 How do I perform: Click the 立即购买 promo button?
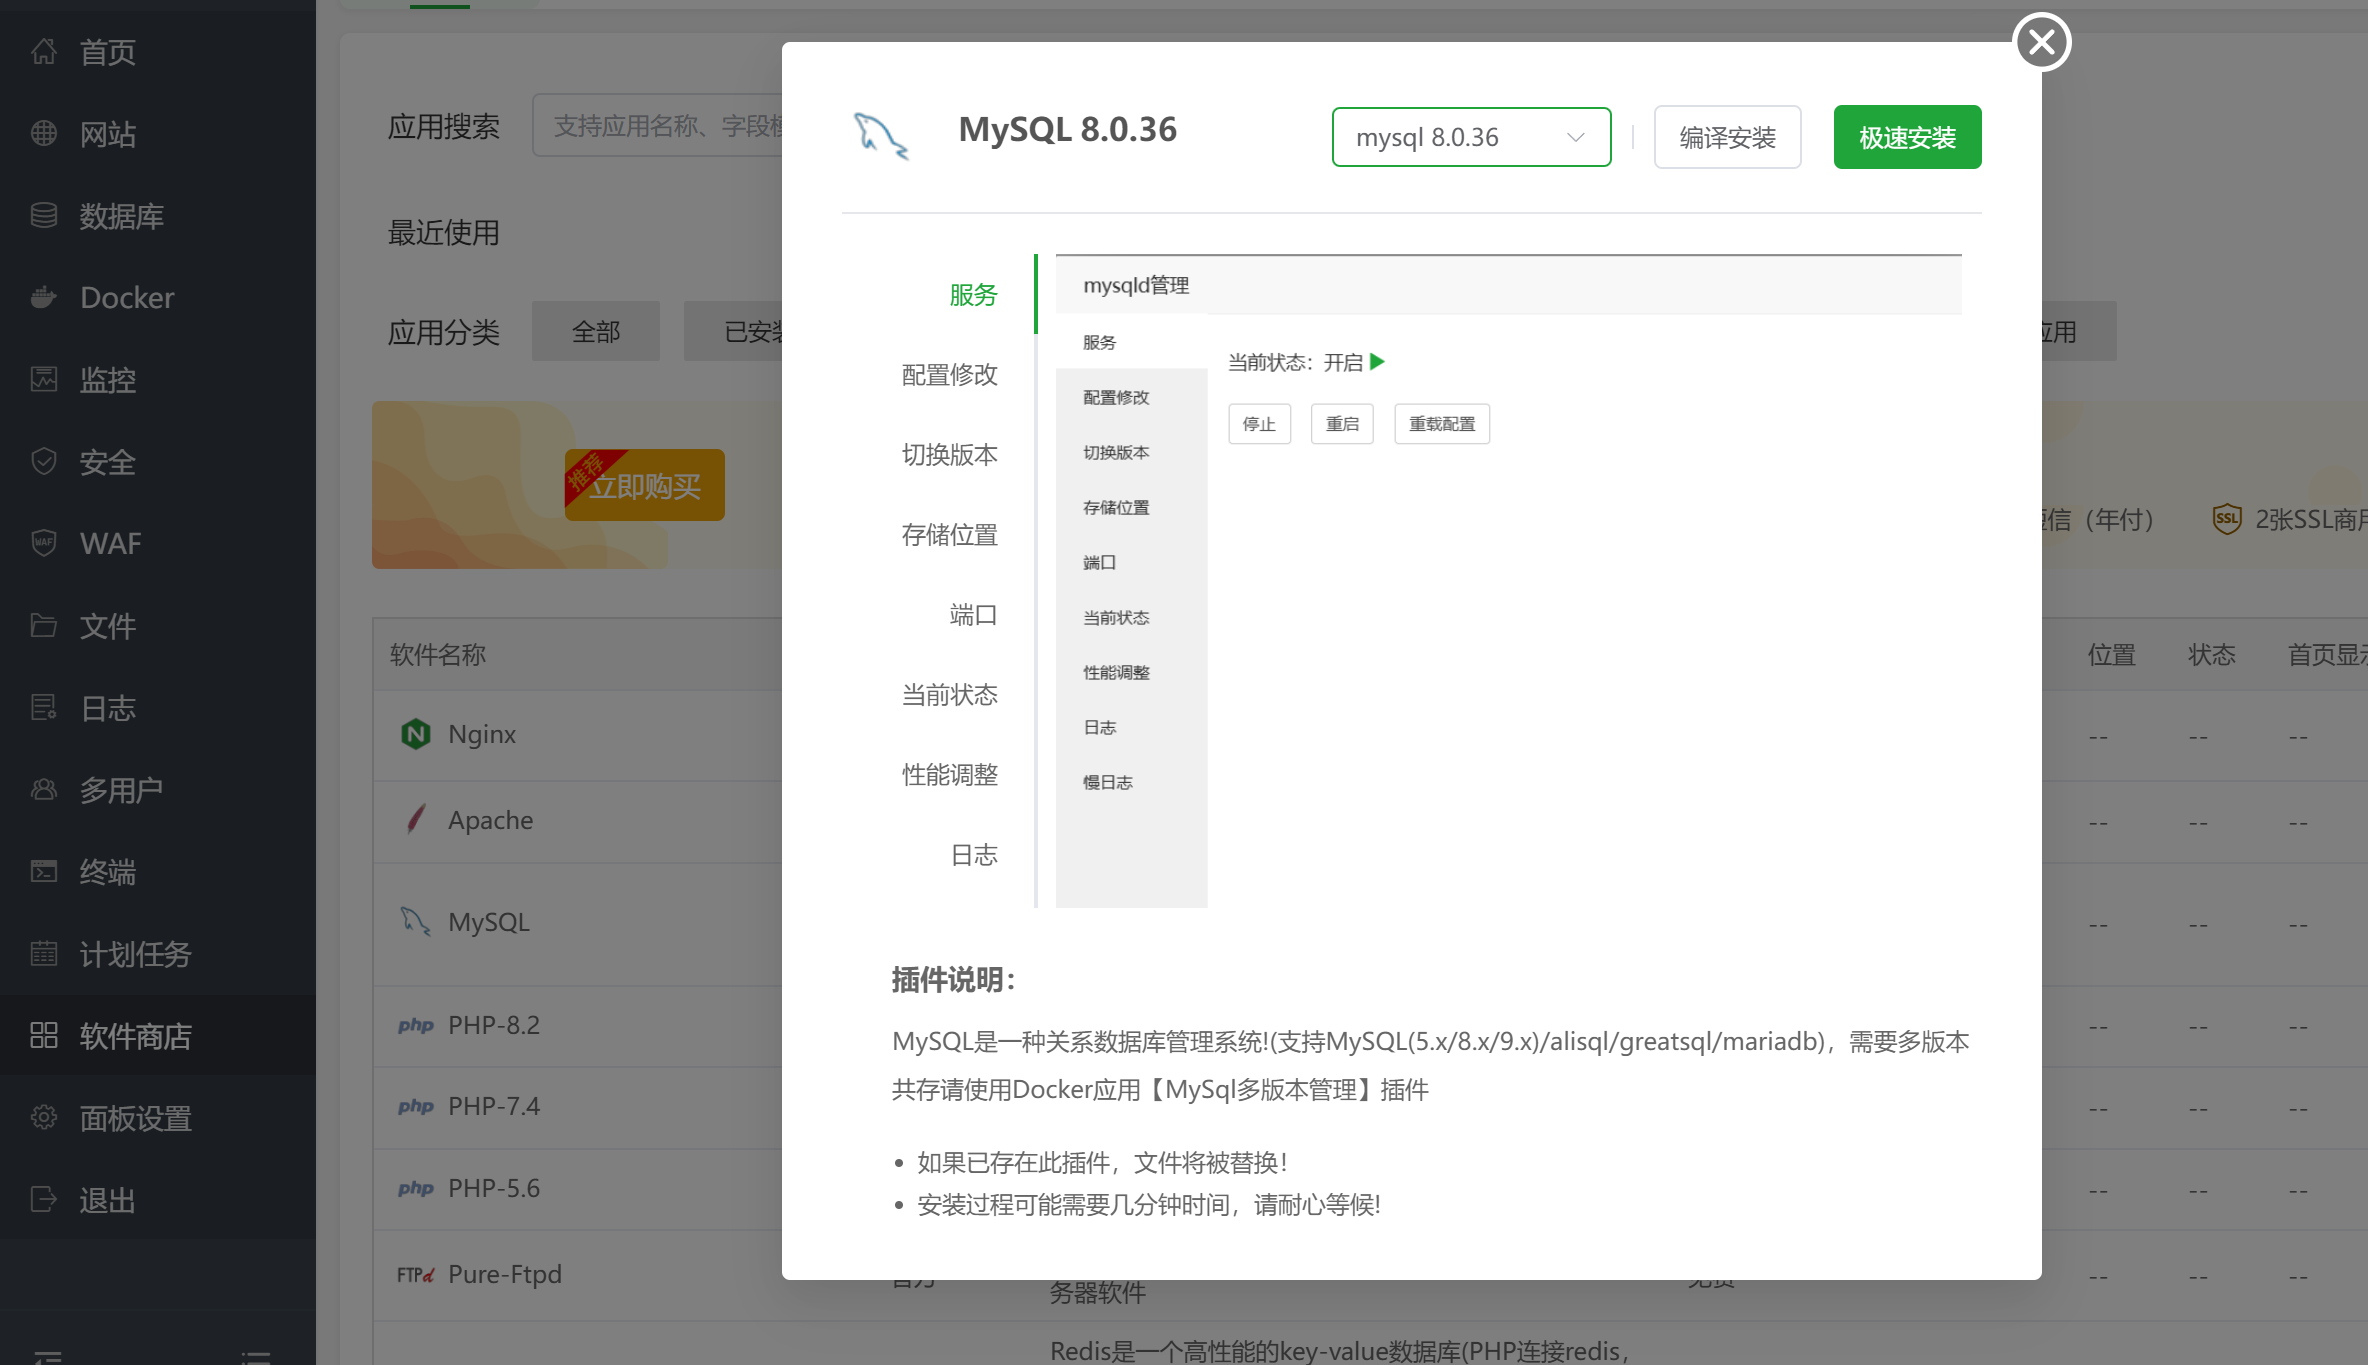click(645, 486)
